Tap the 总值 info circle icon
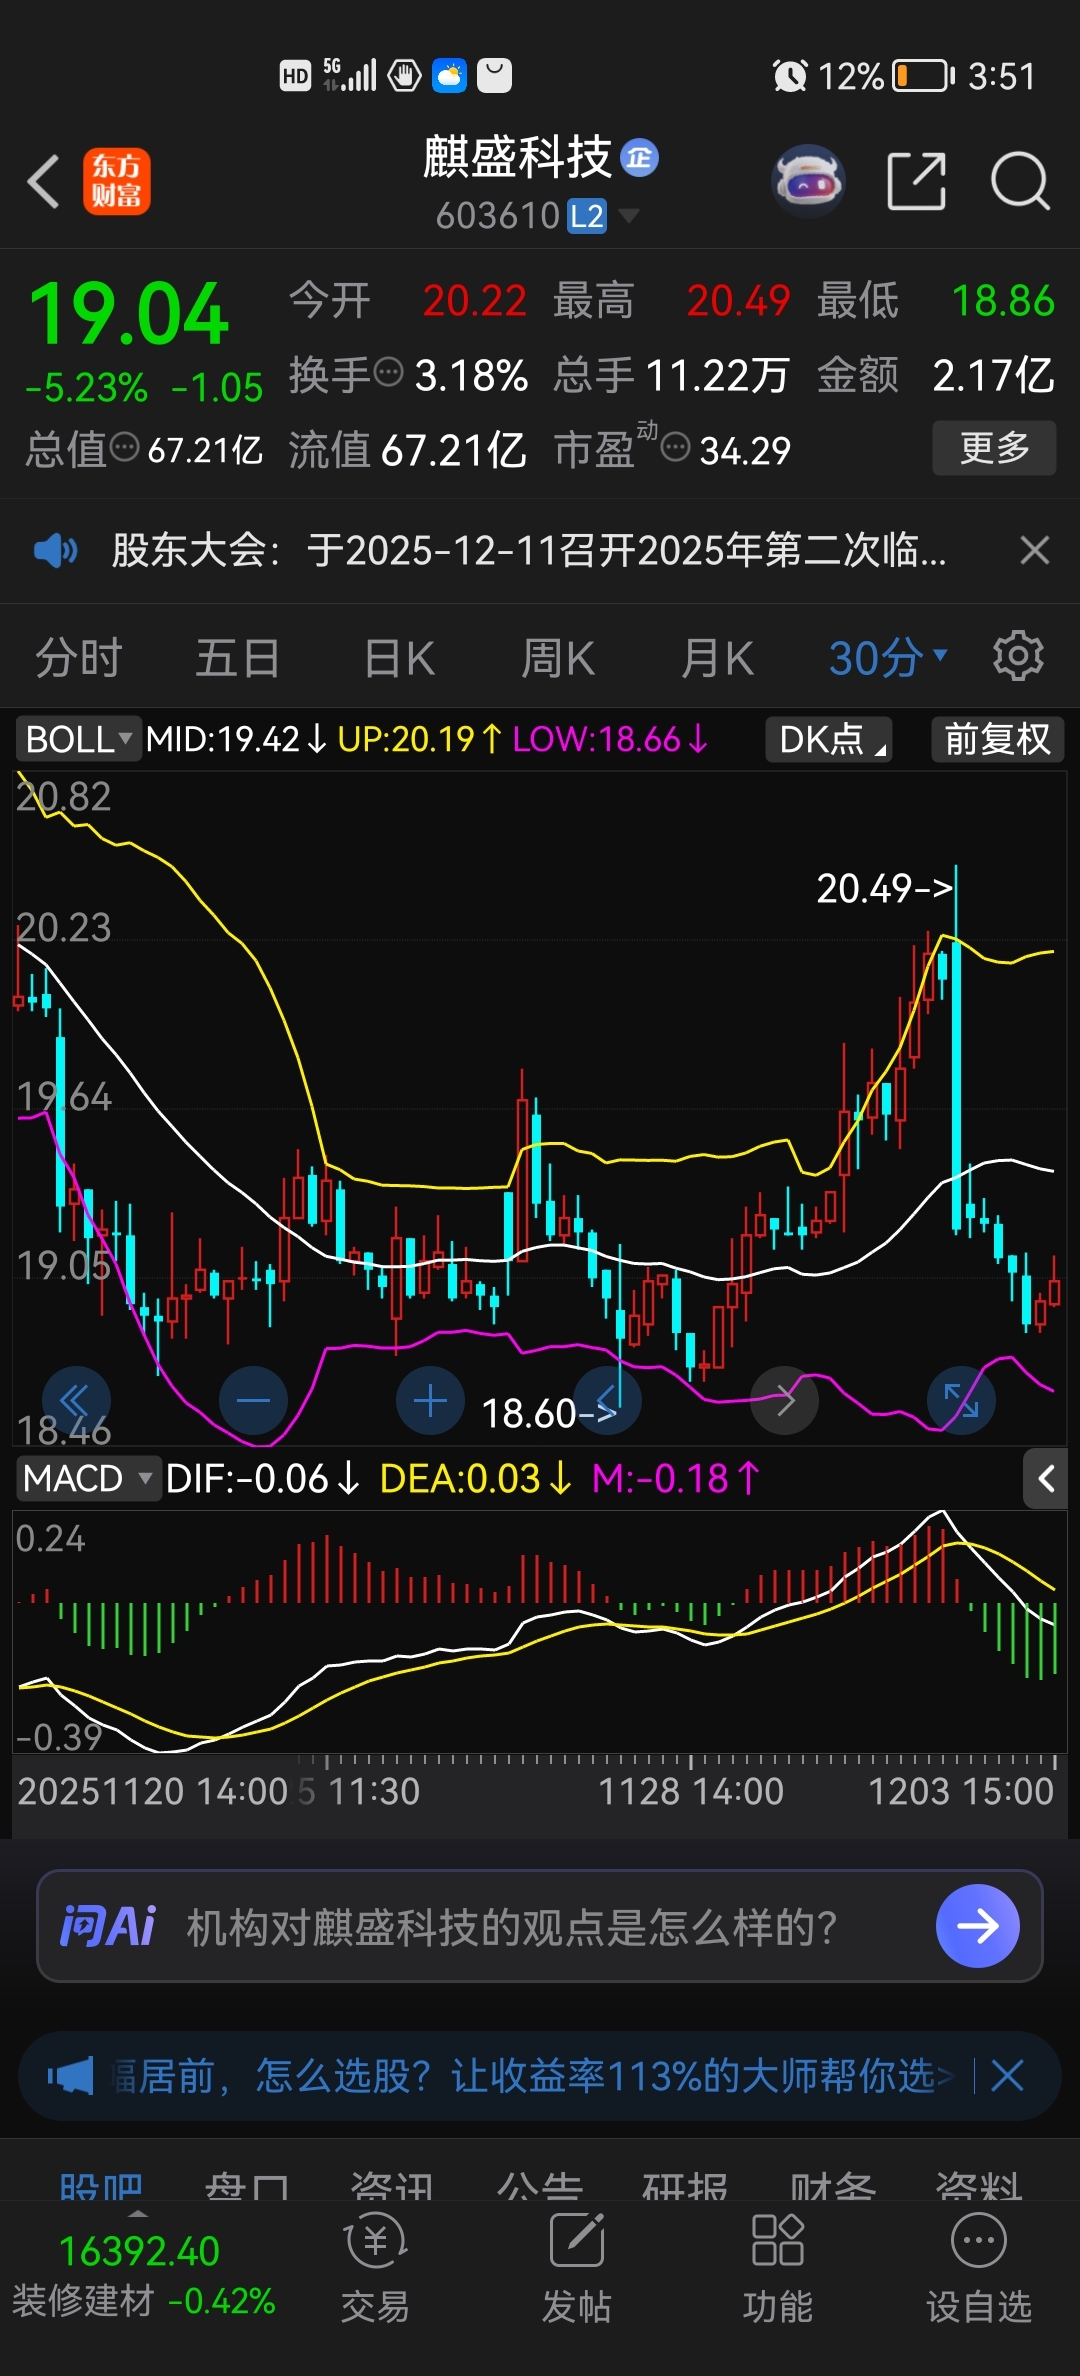 coord(125,447)
